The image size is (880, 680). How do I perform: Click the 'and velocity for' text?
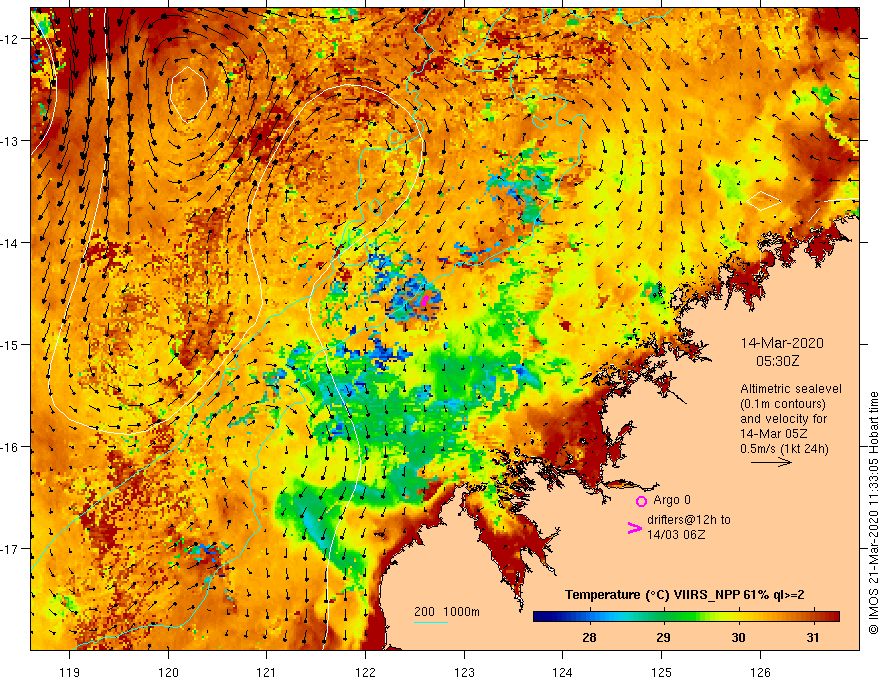pyautogui.click(x=783, y=419)
